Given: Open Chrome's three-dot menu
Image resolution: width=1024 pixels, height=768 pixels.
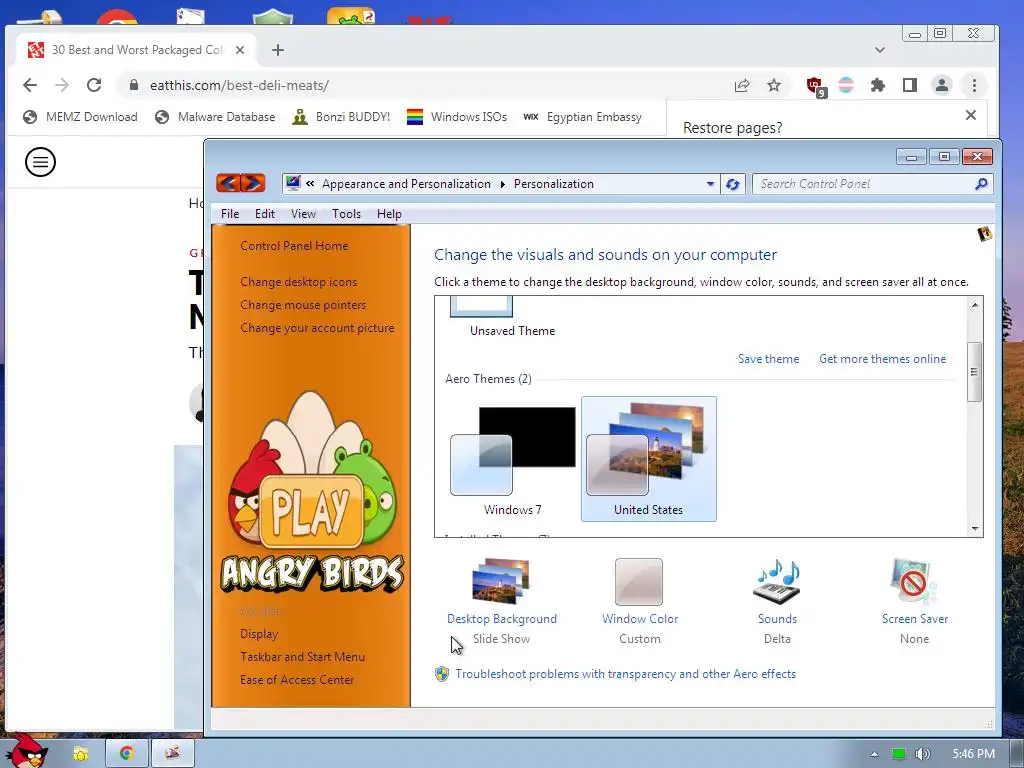Looking at the screenshot, I should click(x=974, y=85).
